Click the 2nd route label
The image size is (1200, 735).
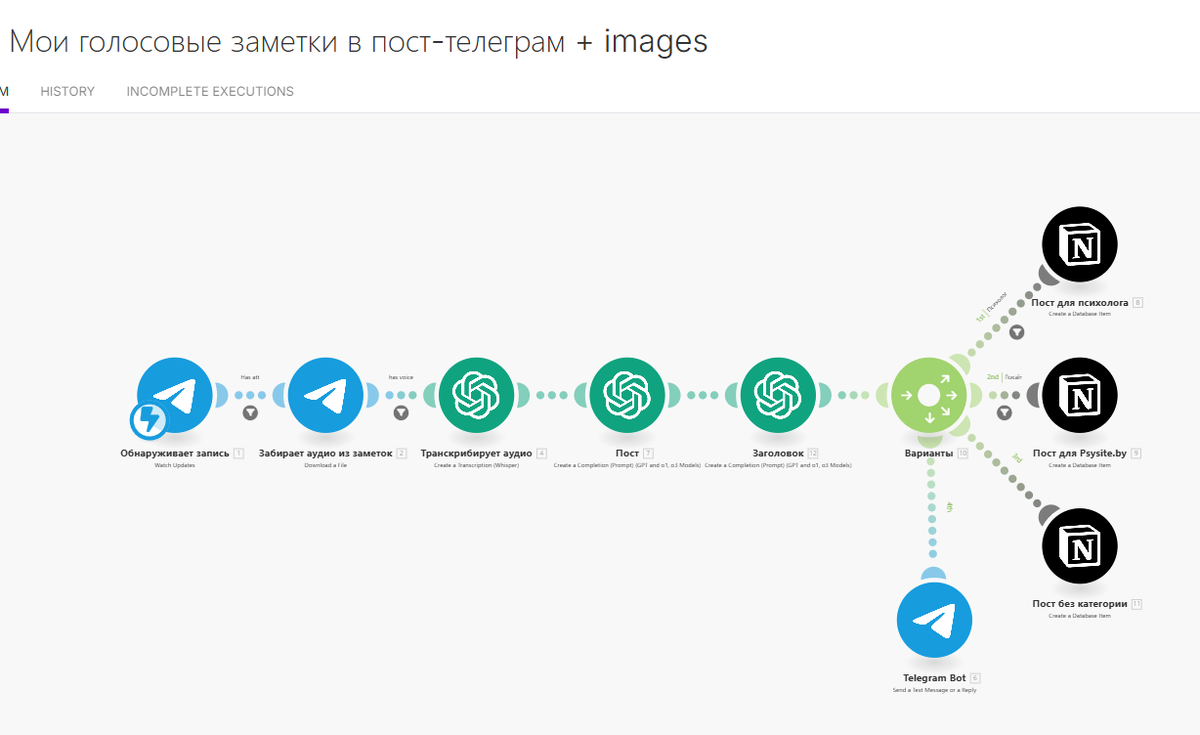coord(993,377)
